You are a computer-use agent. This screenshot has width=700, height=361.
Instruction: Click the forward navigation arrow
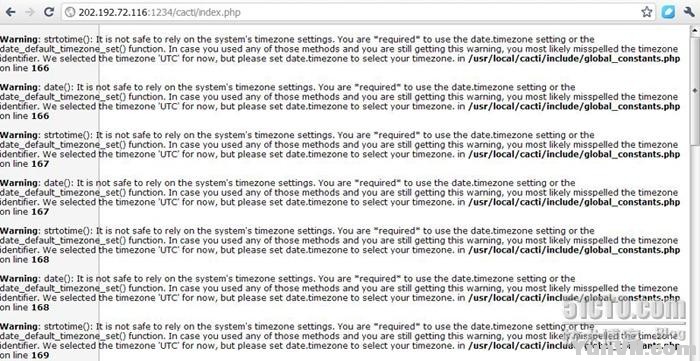(x=30, y=12)
